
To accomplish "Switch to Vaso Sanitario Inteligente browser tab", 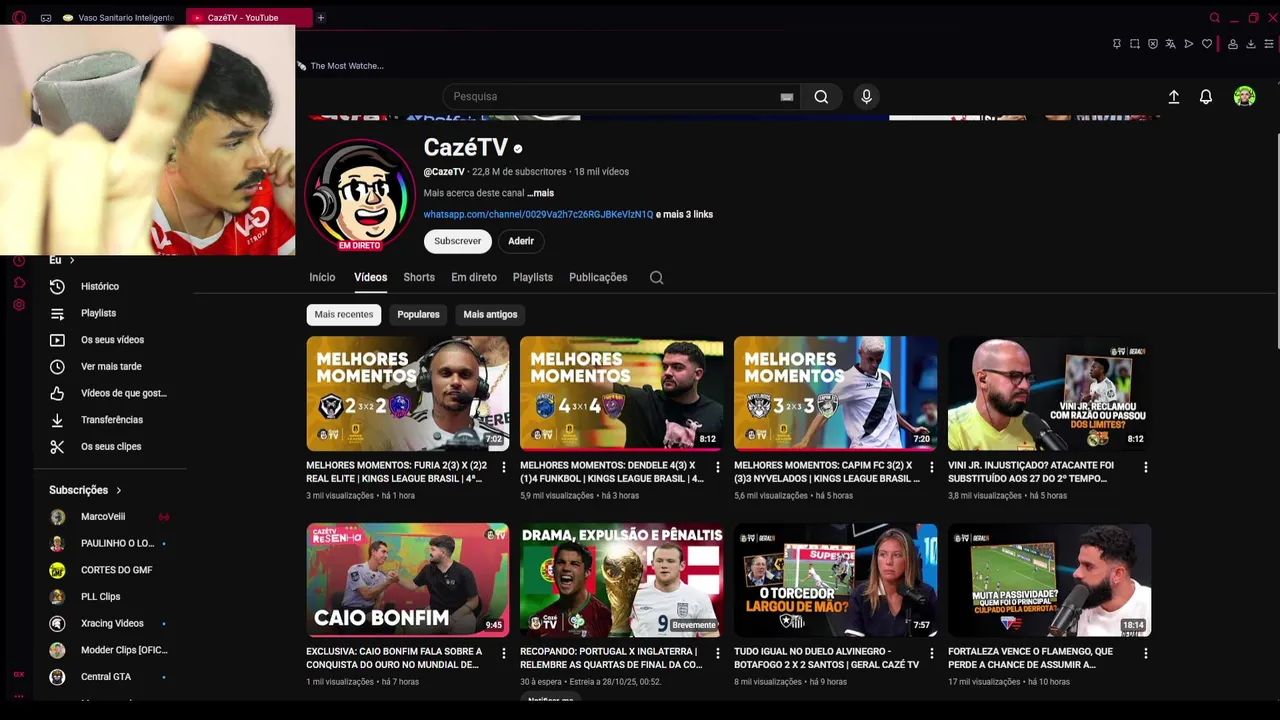I will 118,18.
